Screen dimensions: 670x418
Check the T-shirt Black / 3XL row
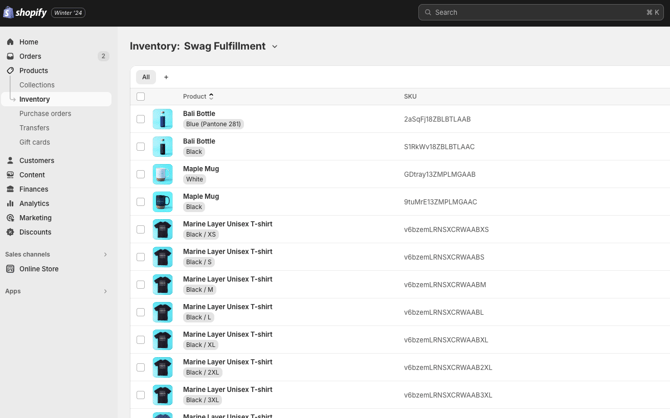141,395
